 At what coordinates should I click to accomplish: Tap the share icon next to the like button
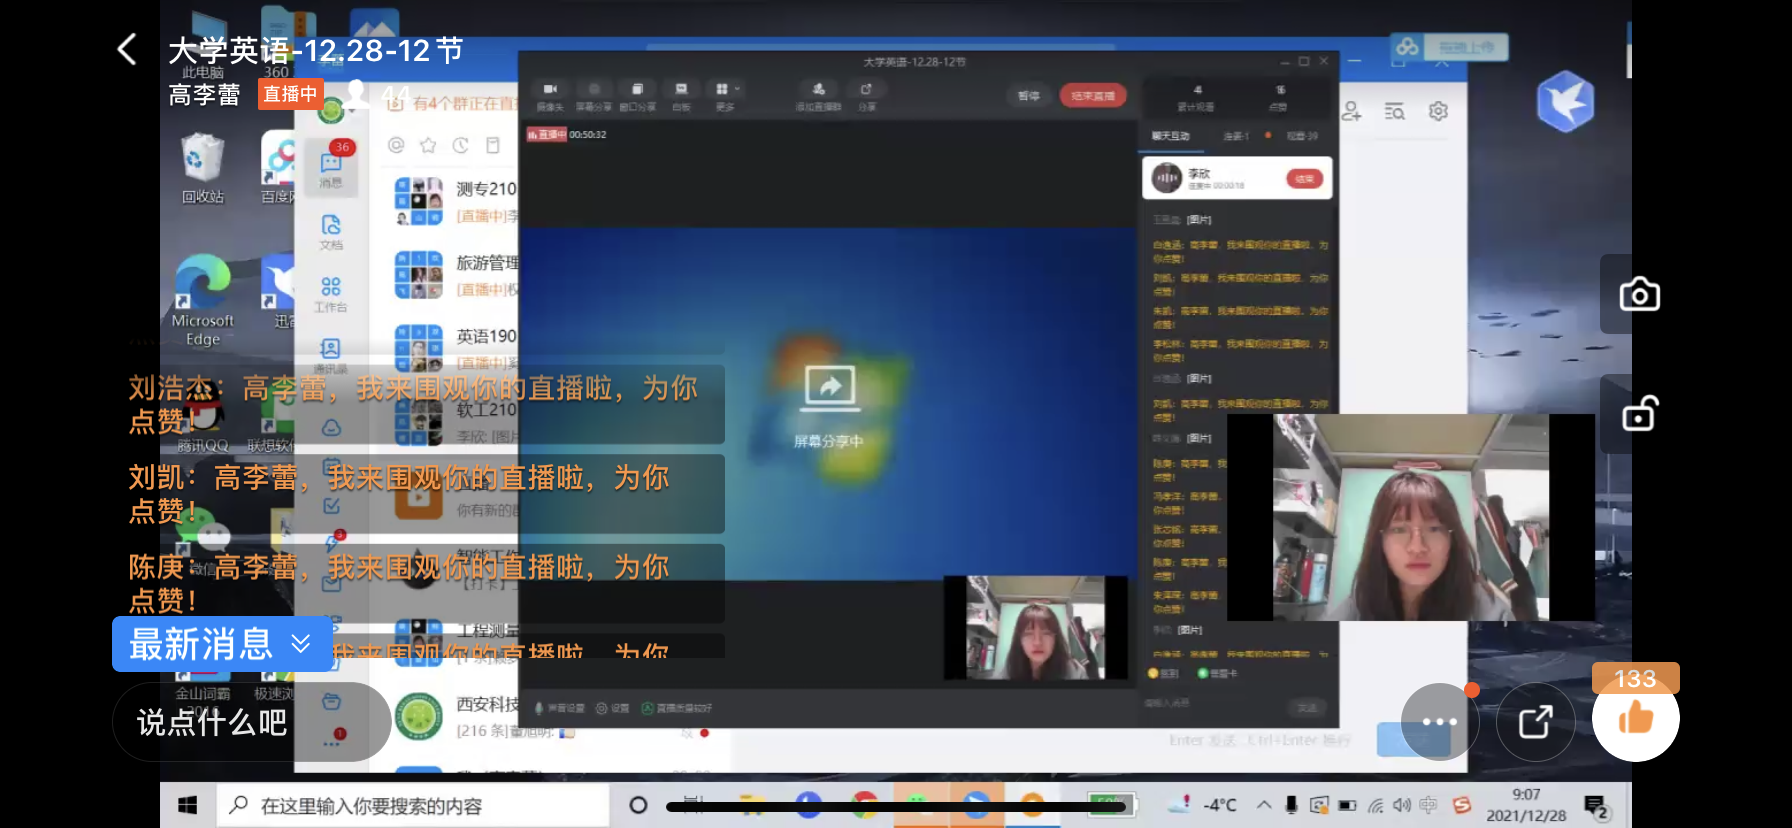pos(1535,721)
